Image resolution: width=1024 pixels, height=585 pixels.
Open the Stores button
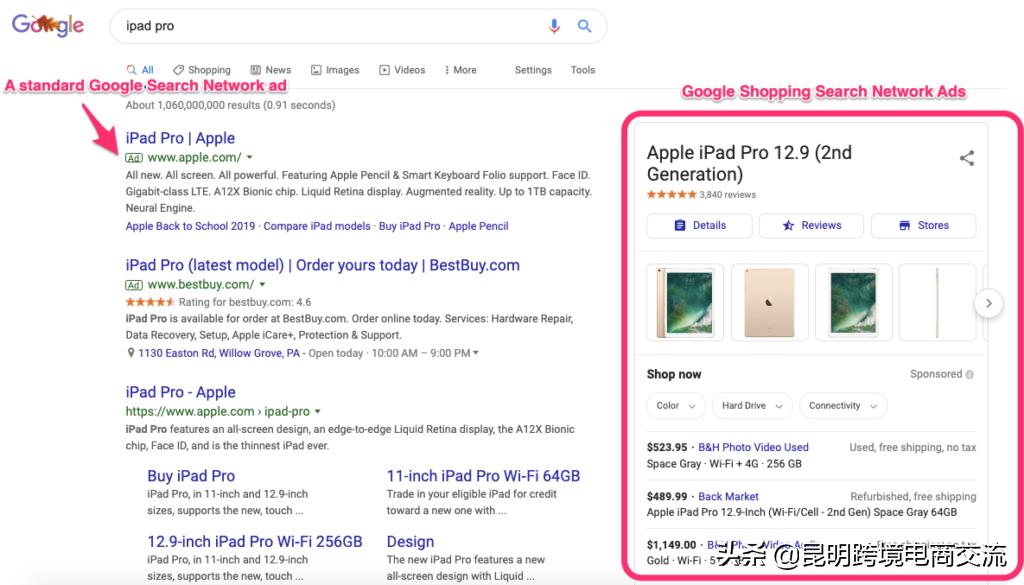[x=923, y=225]
